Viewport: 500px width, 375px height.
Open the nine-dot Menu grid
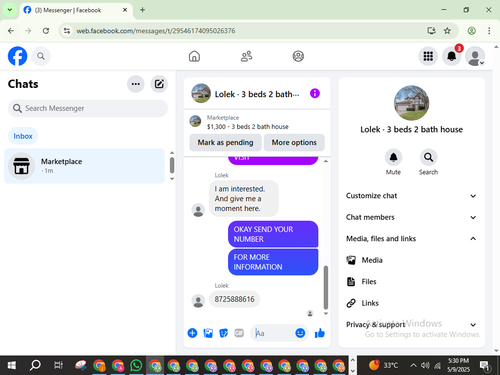point(428,56)
